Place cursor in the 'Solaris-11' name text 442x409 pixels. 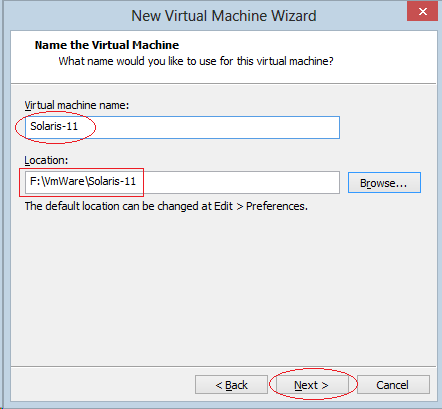54,126
